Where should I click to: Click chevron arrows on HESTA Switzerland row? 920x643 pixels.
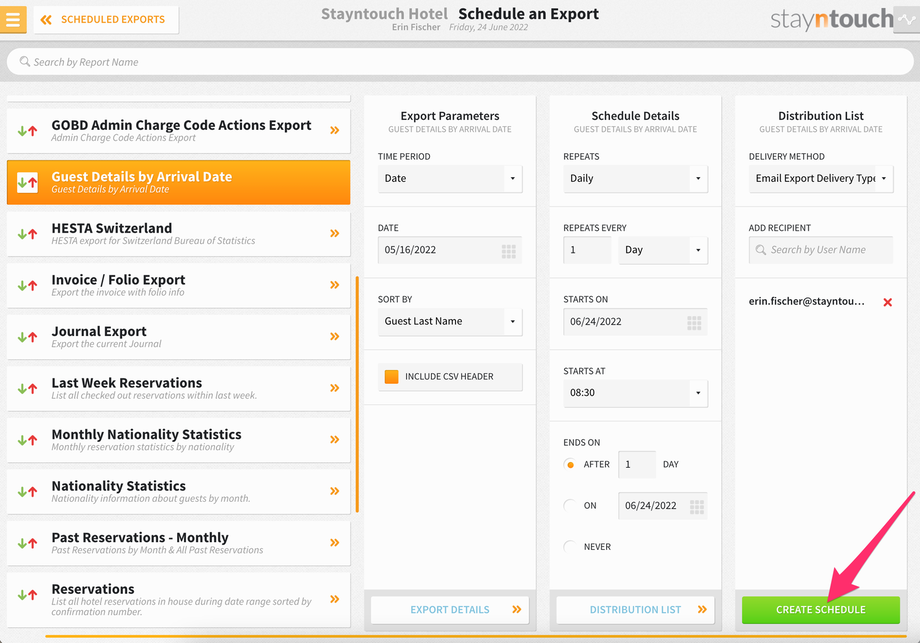(x=334, y=233)
